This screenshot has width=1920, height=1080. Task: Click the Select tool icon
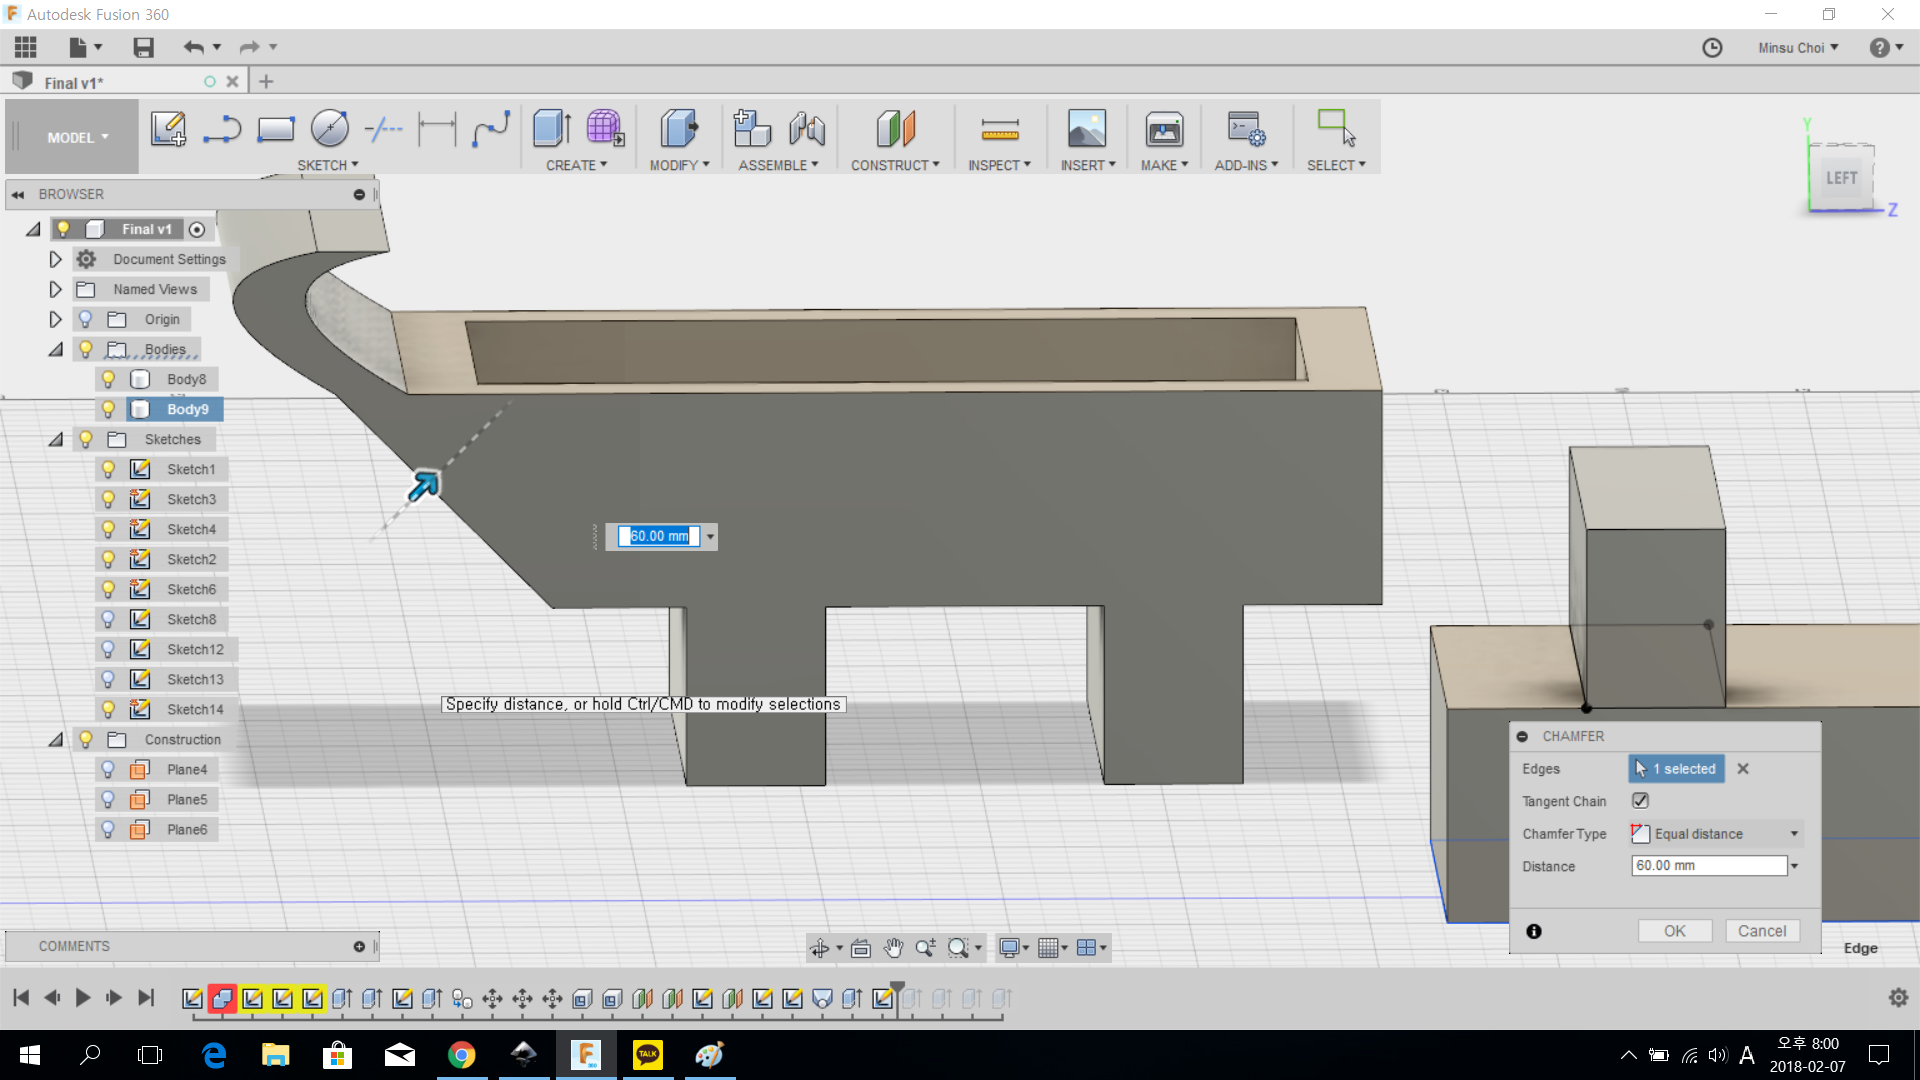tap(1336, 129)
